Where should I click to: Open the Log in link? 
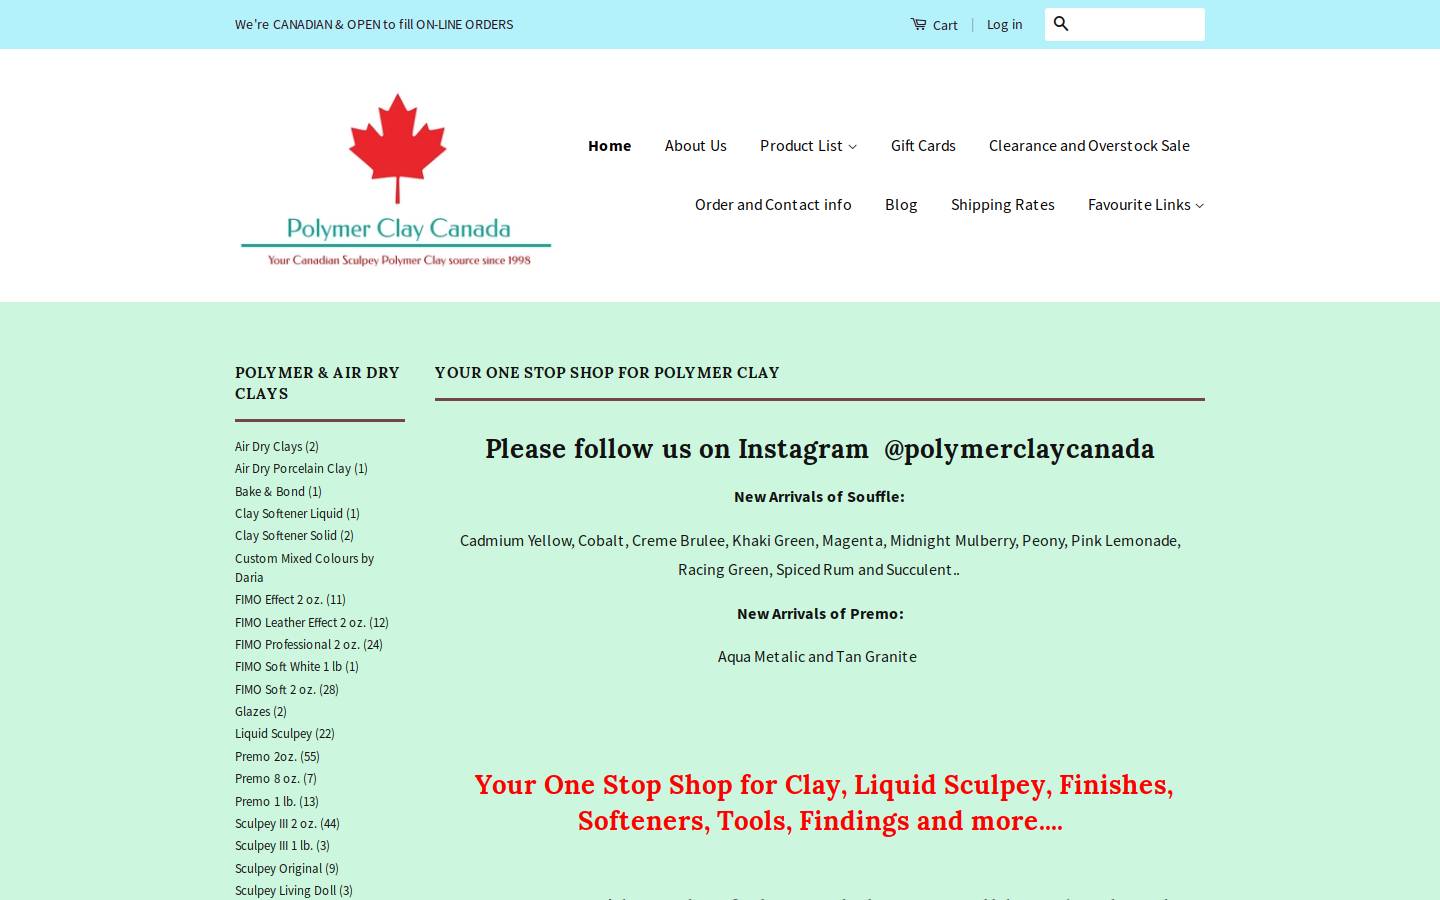(1004, 24)
